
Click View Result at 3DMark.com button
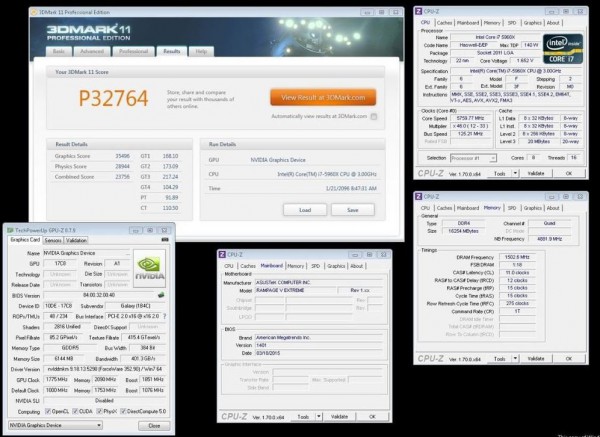[x=323, y=98]
